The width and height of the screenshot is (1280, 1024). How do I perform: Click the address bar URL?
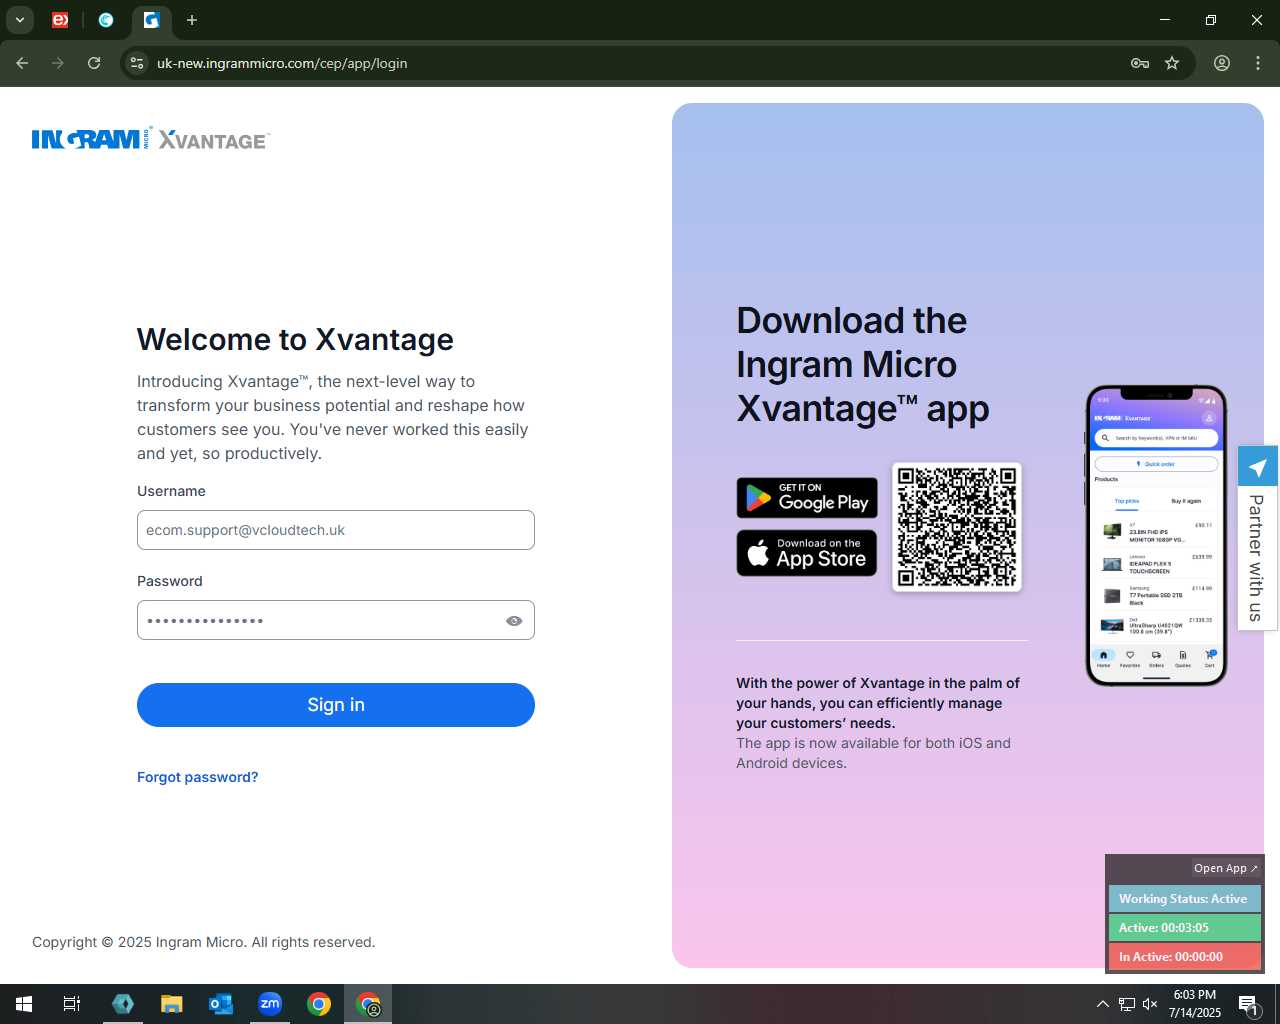[282, 63]
